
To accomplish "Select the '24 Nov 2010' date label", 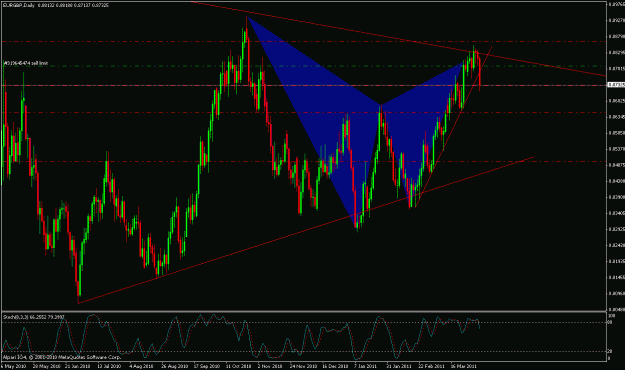I will point(303,366).
